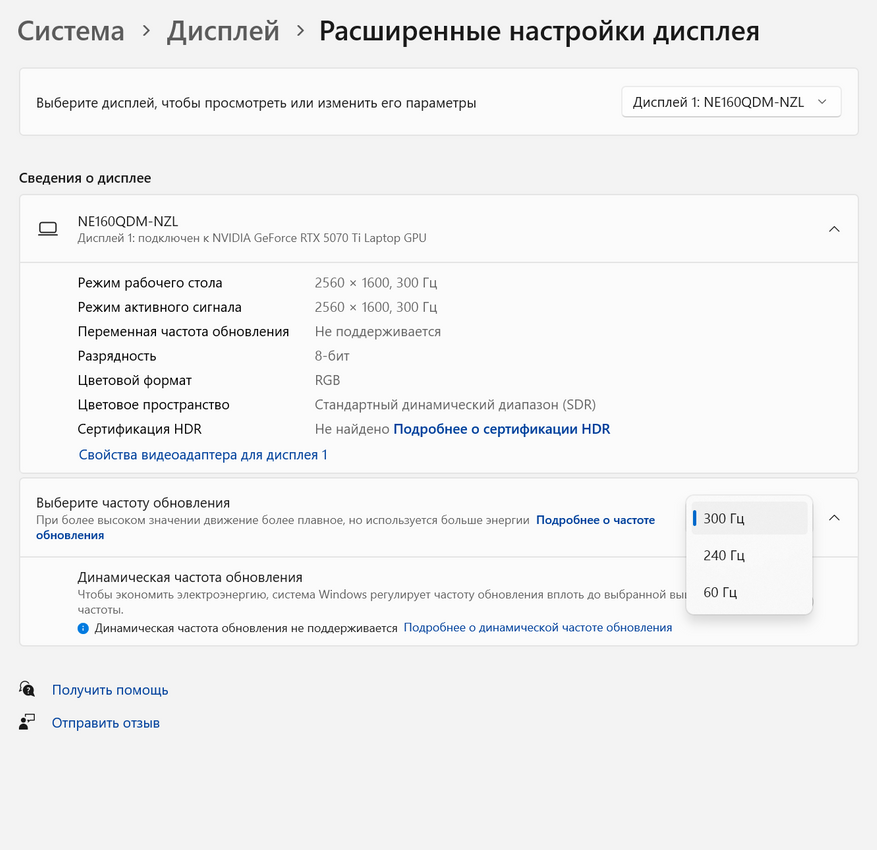Open Свойства видеоадаптера для дисплея 1
The image size is (877, 850).
point(202,455)
